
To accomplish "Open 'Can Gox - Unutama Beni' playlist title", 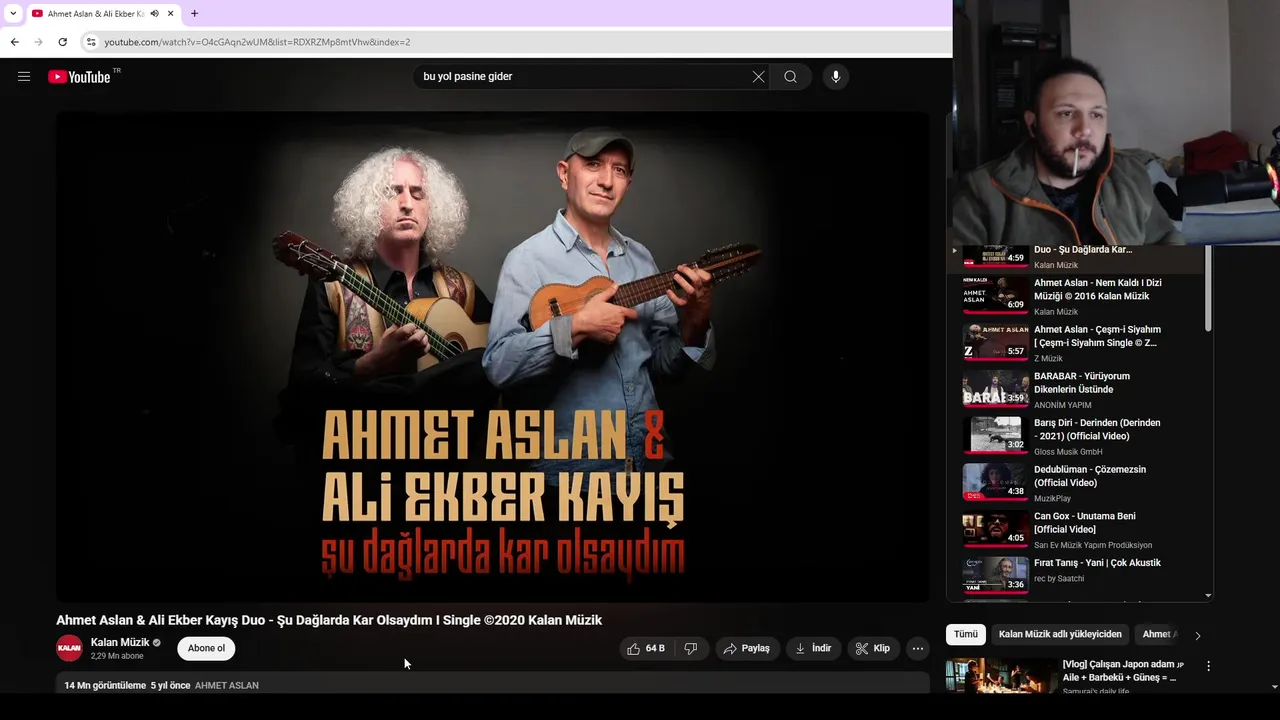I will tap(1084, 523).
